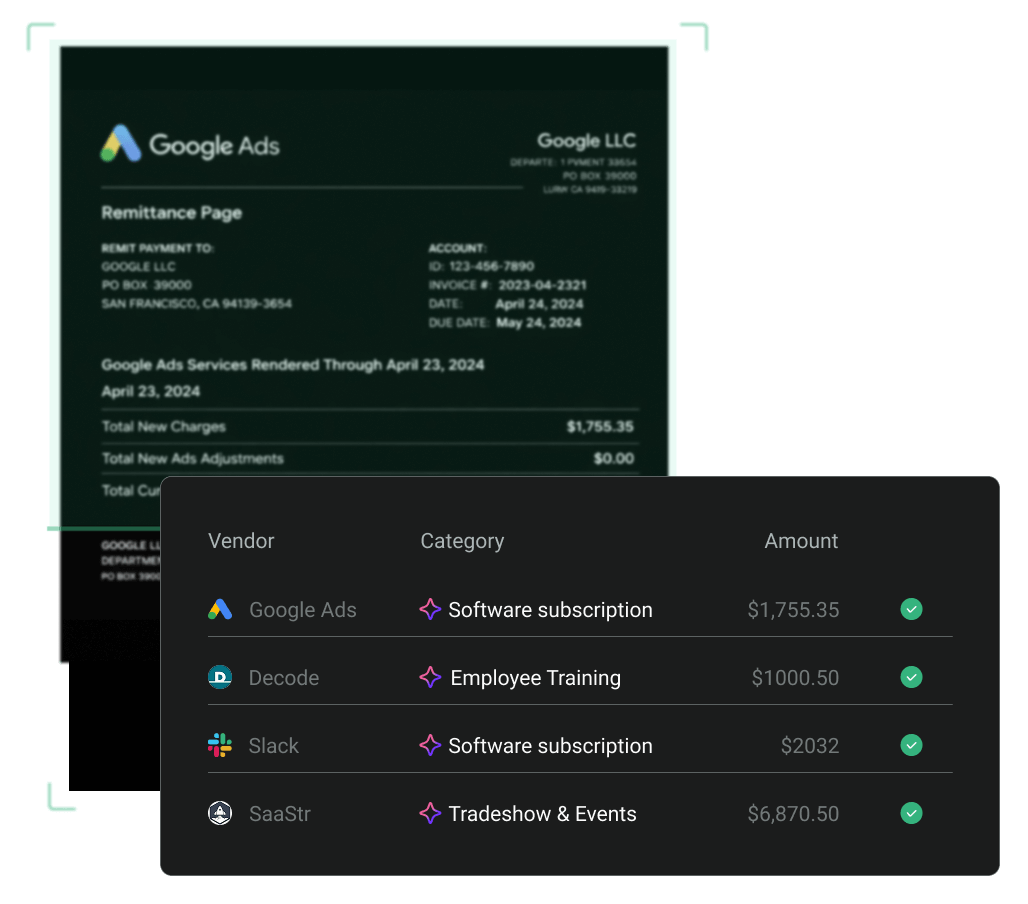Click the Google LLC header on invoice

(x=587, y=140)
